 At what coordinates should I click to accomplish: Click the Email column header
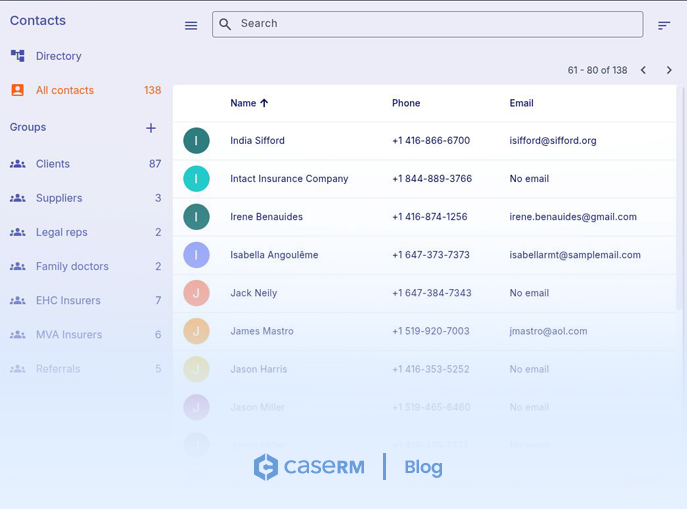pyautogui.click(x=521, y=103)
